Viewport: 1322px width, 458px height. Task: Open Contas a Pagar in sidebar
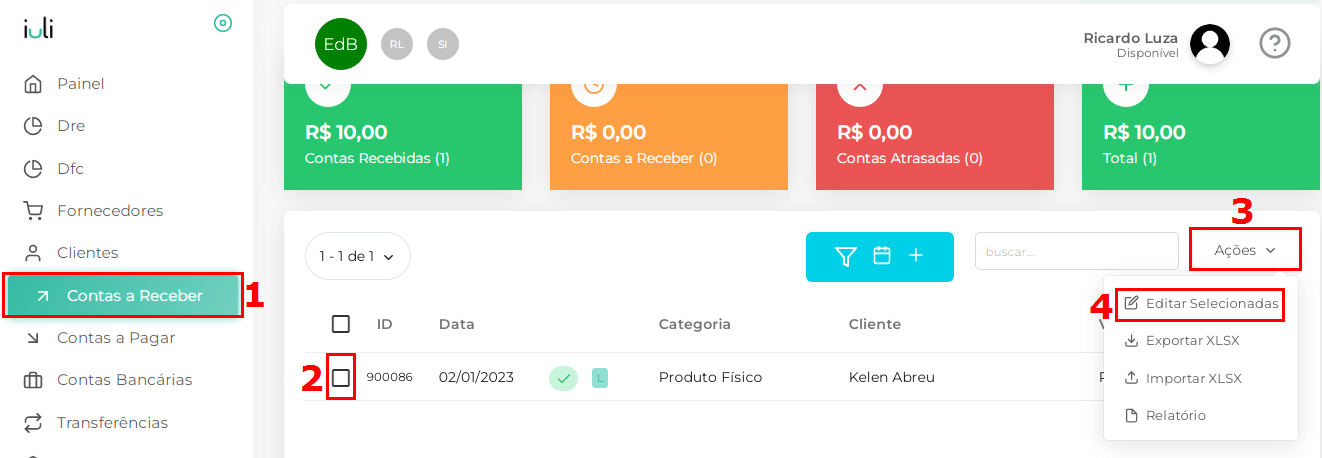[x=115, y=338]
